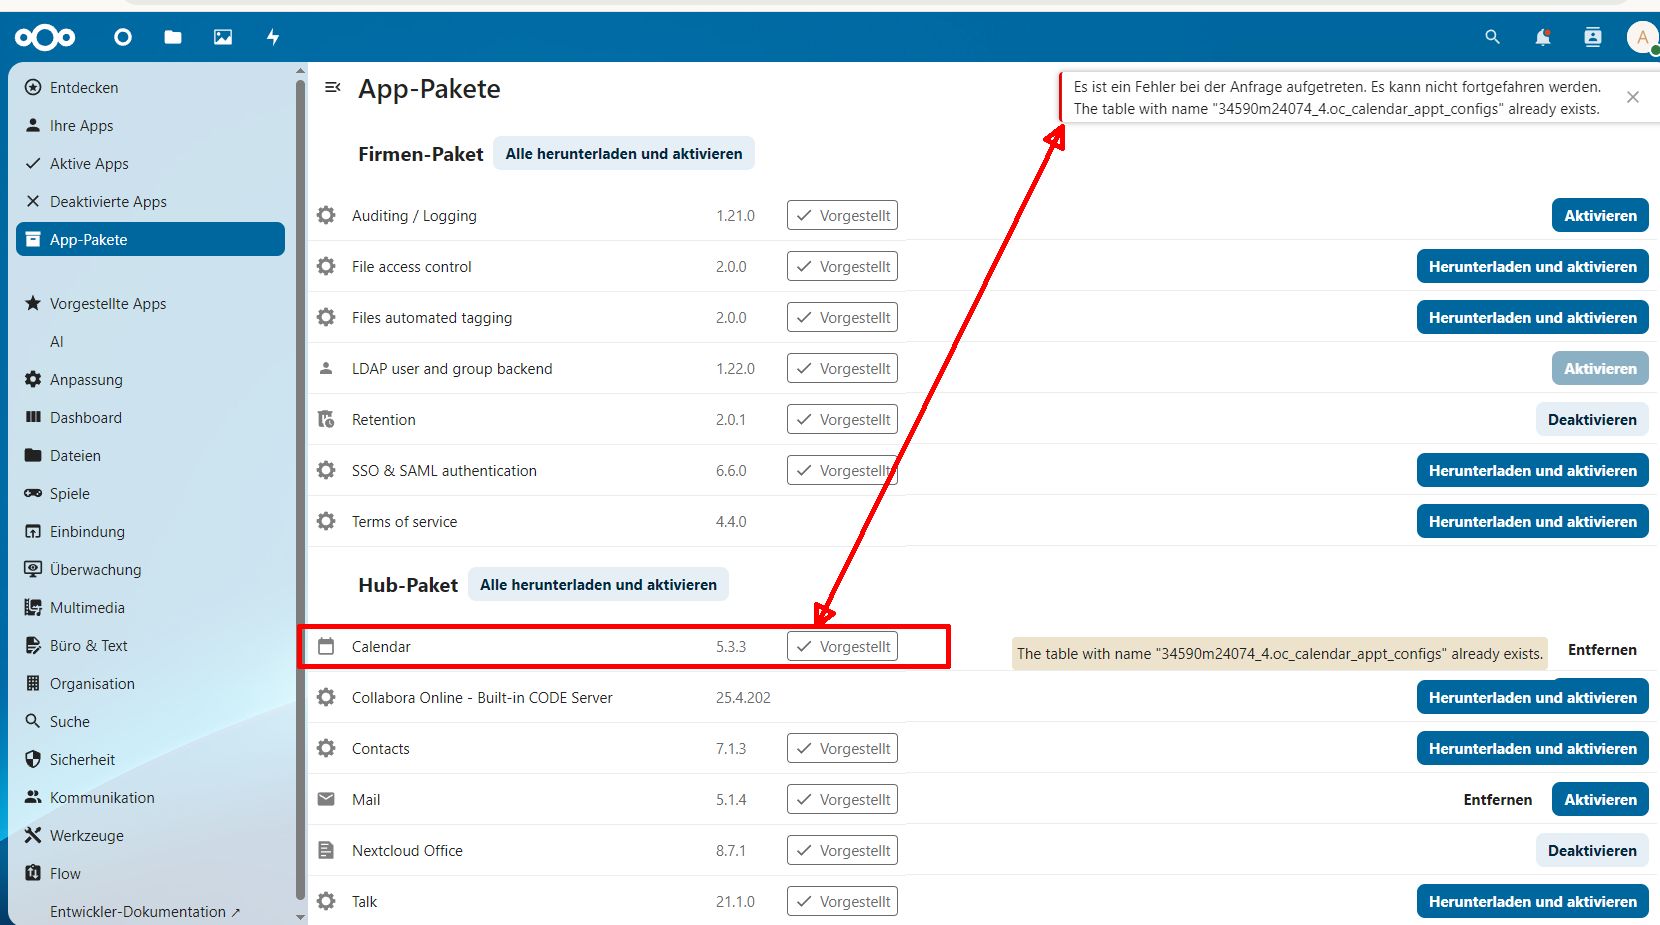Select Ihre Apps in sidebar

(x=150, y=126)
